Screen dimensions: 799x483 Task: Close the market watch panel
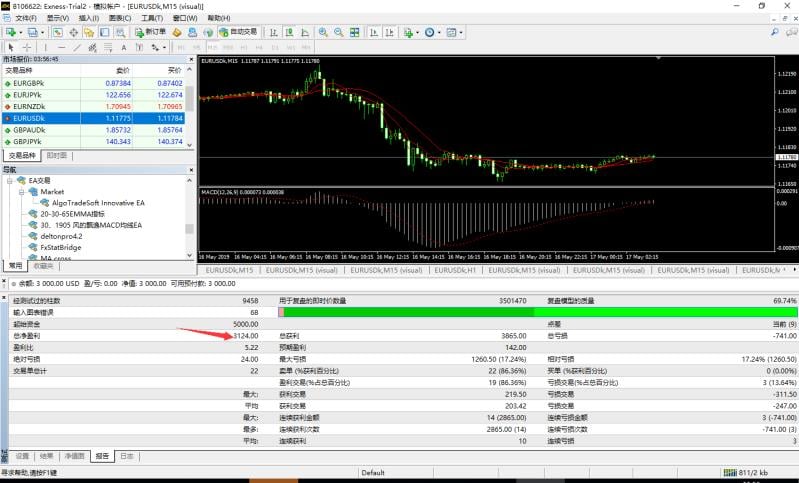click(191, 59)
